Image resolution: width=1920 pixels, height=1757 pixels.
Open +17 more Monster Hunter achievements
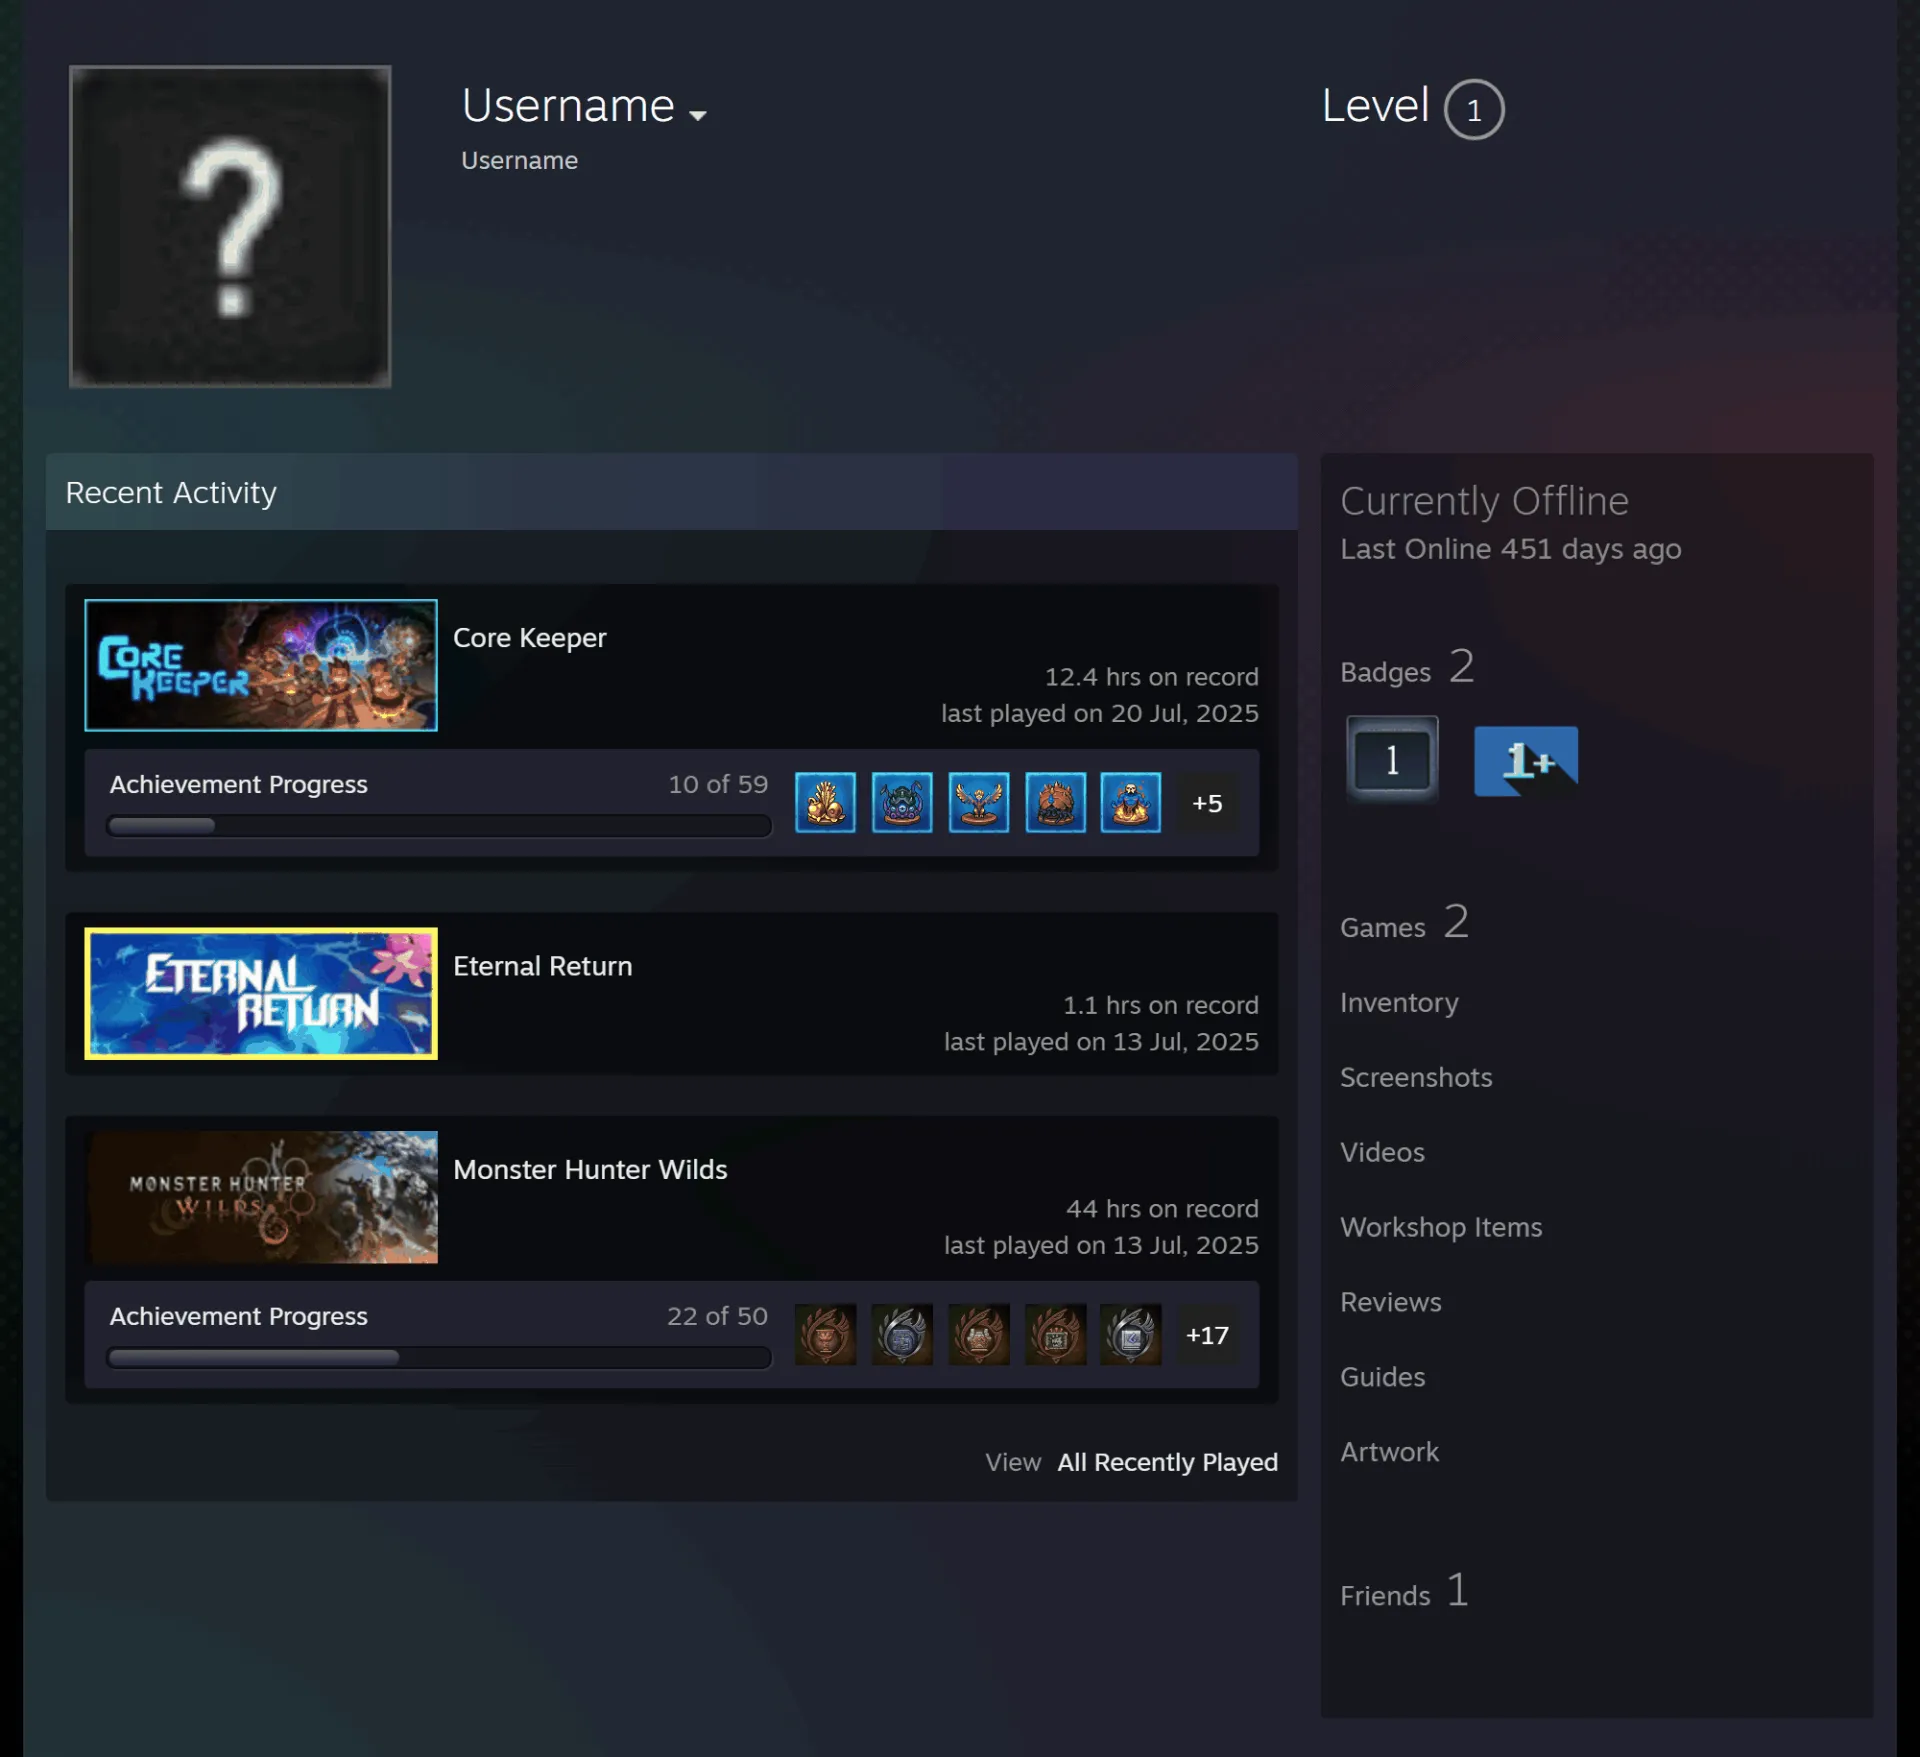[x=1207, y=1335]
